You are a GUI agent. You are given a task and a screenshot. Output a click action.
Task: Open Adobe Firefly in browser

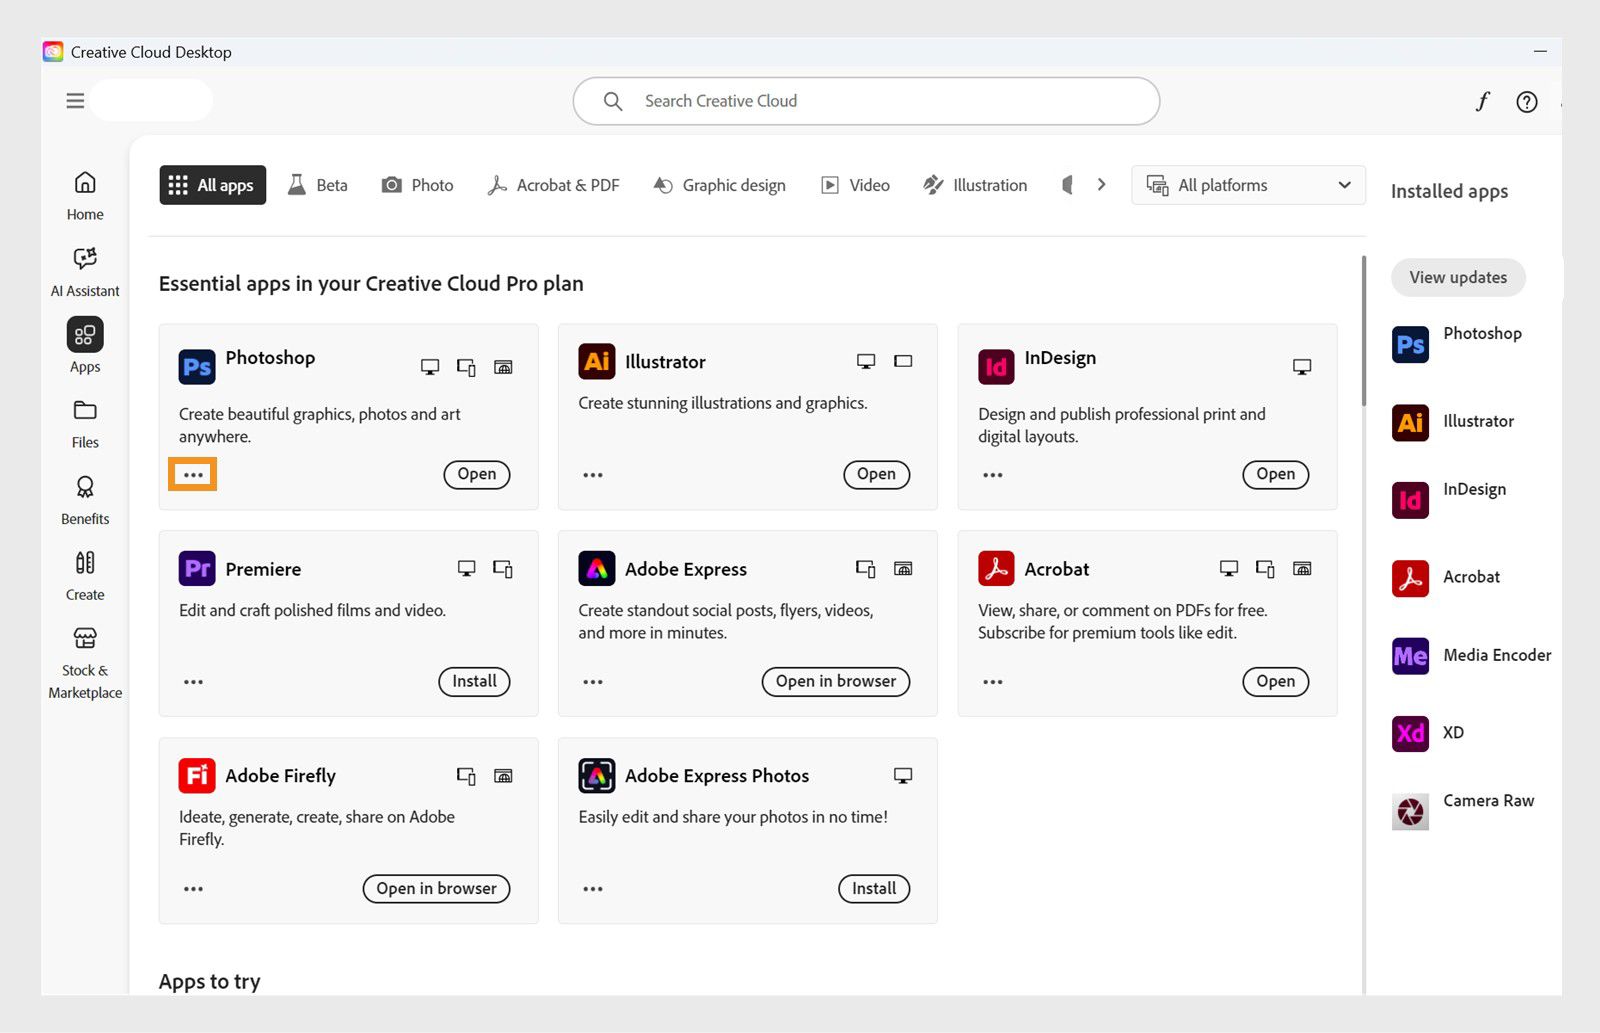point(436,888)
